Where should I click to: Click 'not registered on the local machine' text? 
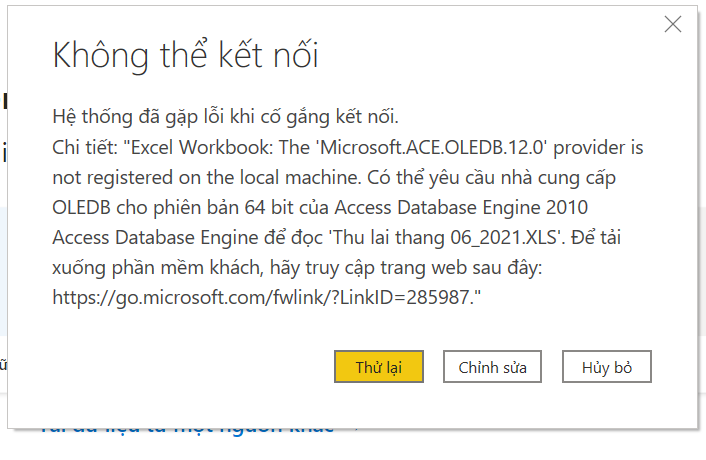click(207, 178)
